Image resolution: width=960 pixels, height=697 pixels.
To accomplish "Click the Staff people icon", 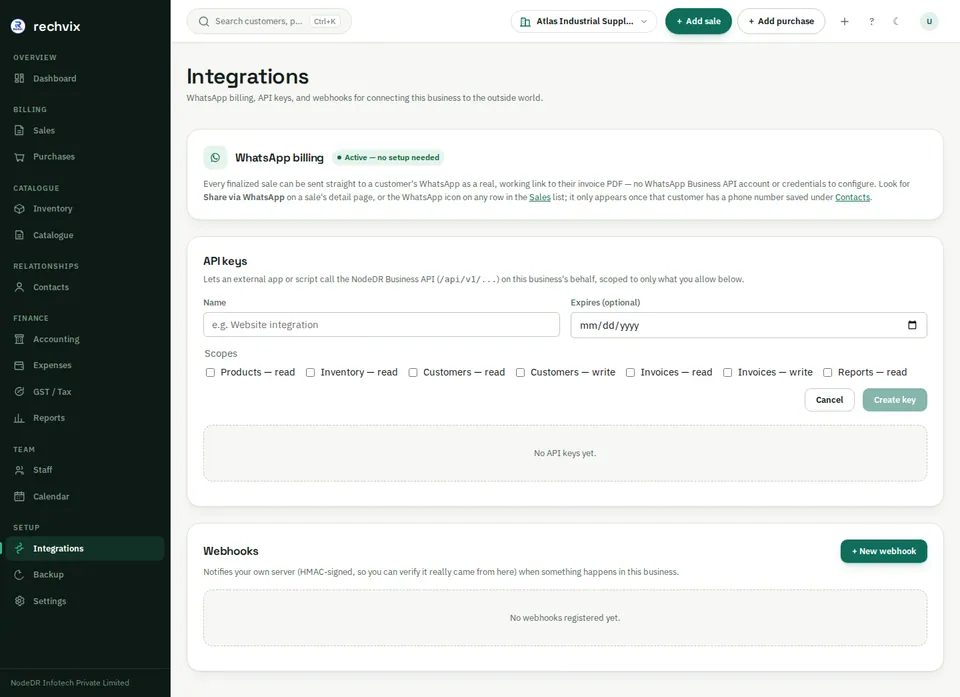I will tap(20, 470).
